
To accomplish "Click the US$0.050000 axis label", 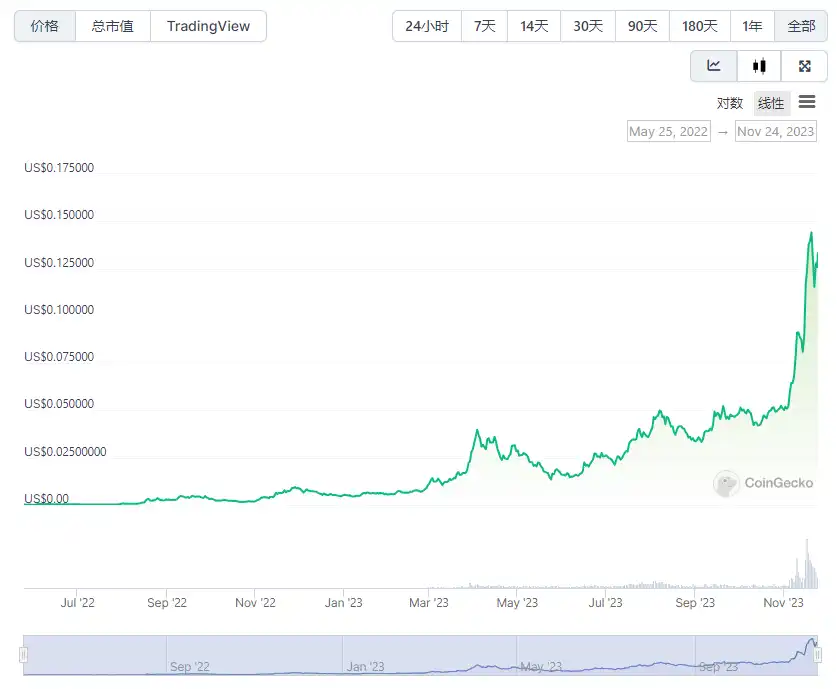I will coord(59,403).
